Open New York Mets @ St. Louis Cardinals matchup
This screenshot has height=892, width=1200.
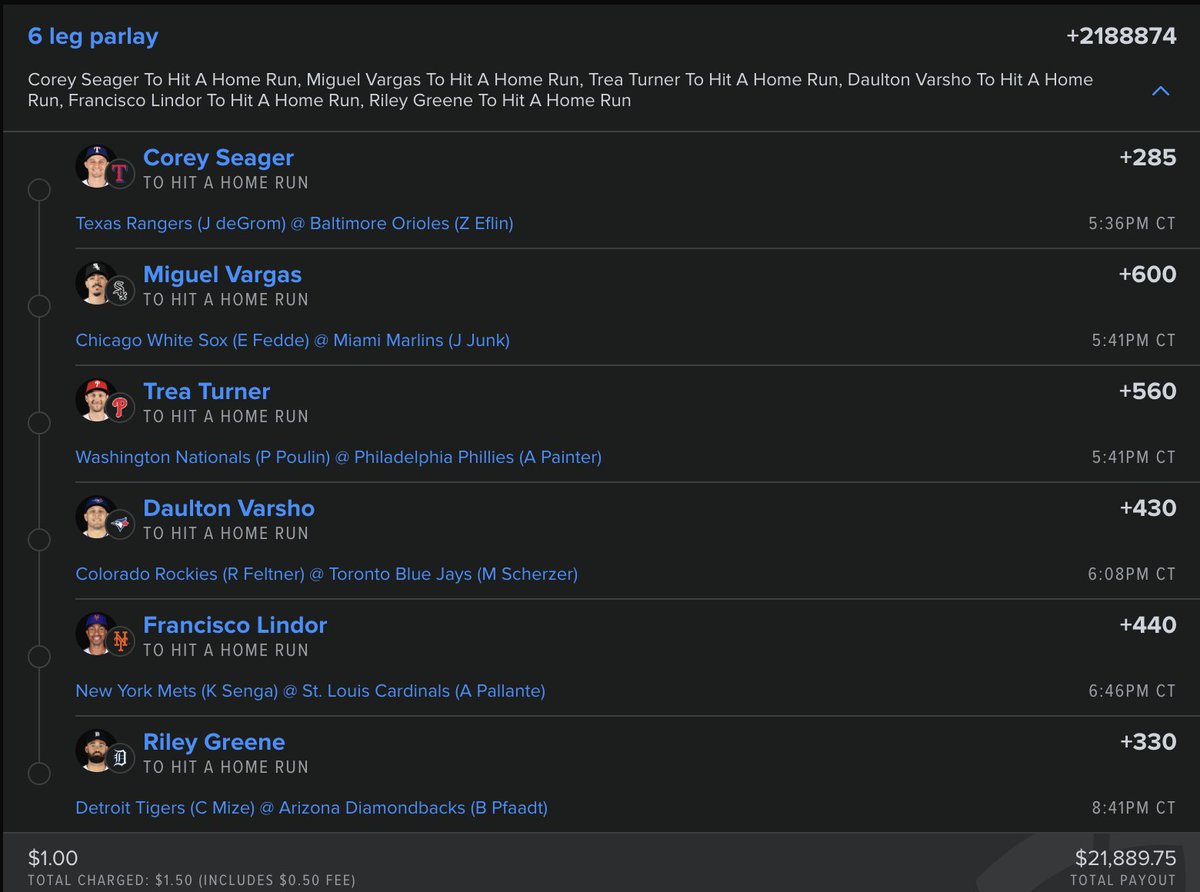311,692
